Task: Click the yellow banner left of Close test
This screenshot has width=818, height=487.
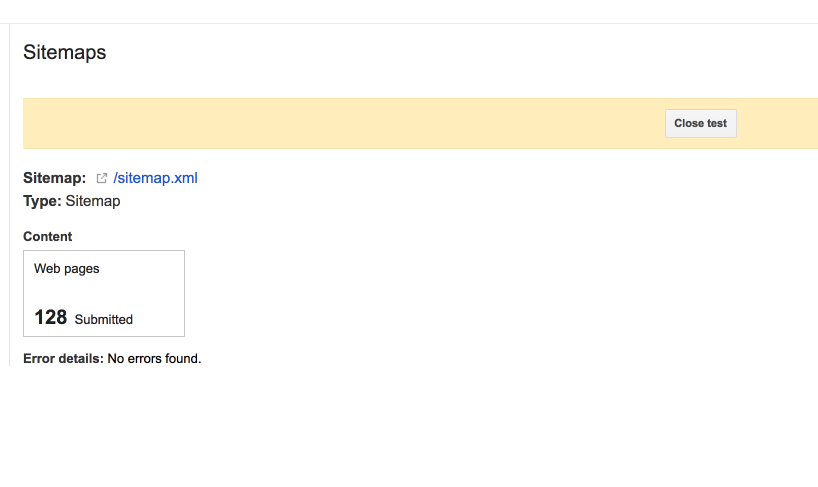Action: click(344, 124)
